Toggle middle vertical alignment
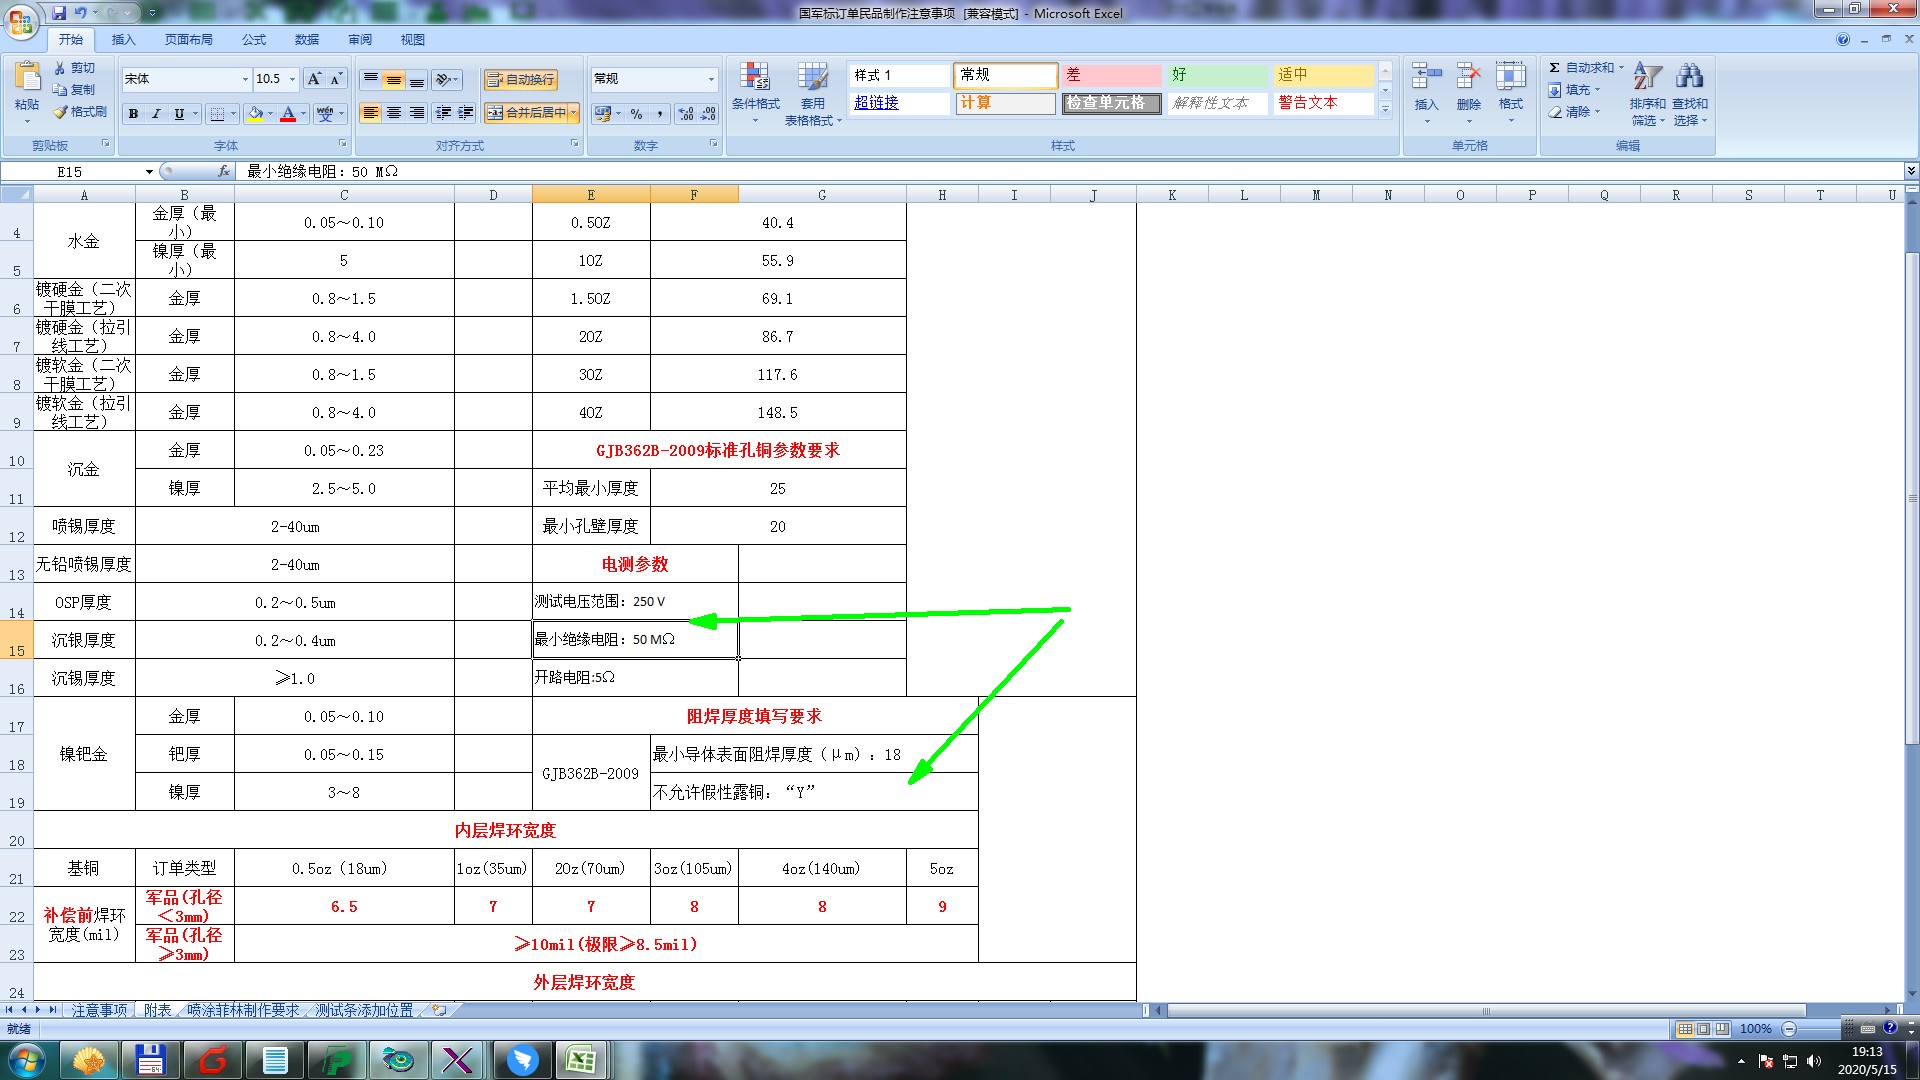The image size is (1920, 1080). [394, 80]
